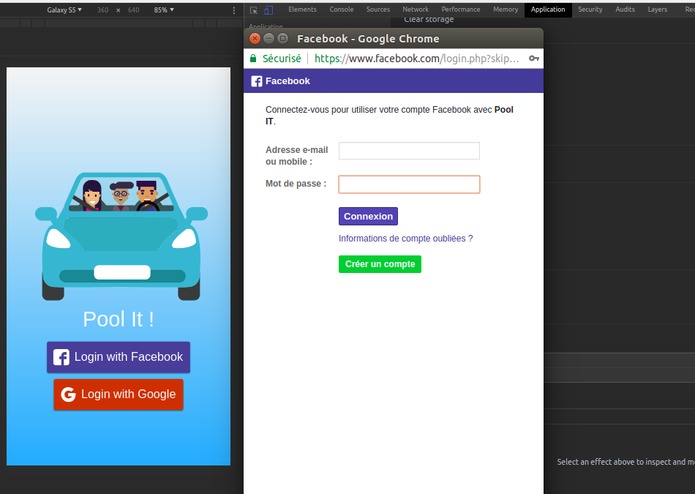
Task: Minimize the Facebook popup window
Action: (x=269, y=39)
